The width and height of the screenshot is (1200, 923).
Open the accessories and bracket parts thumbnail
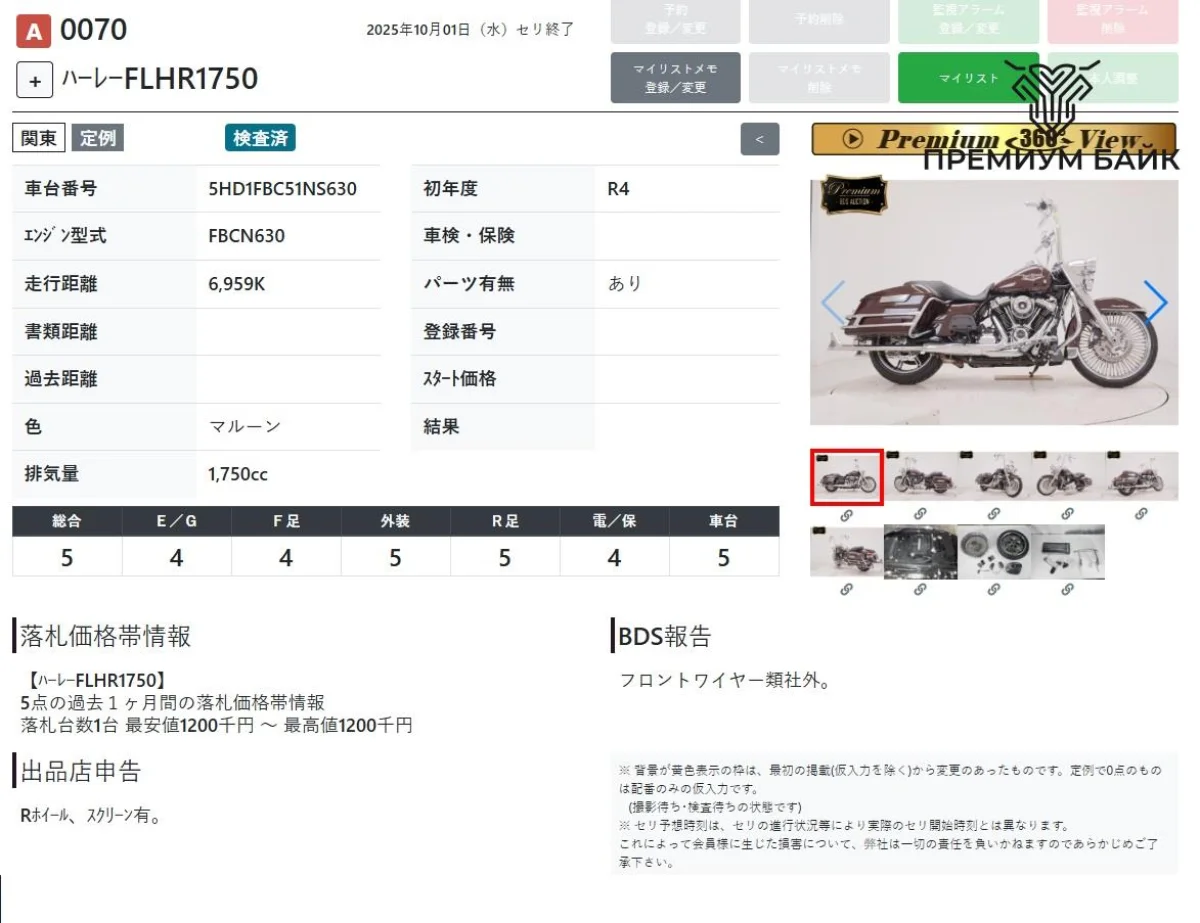pos(1067,551)
